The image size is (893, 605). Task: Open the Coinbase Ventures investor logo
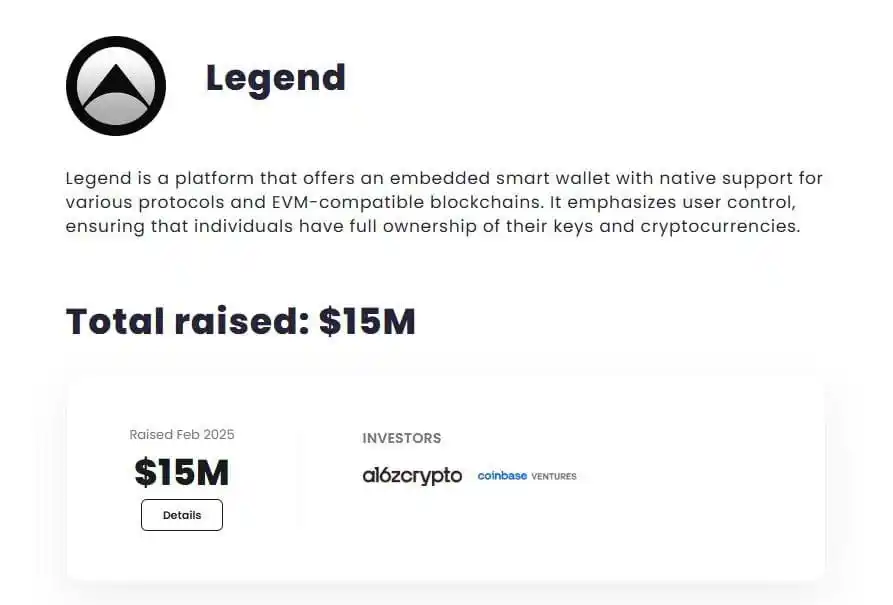click(526, 476)
